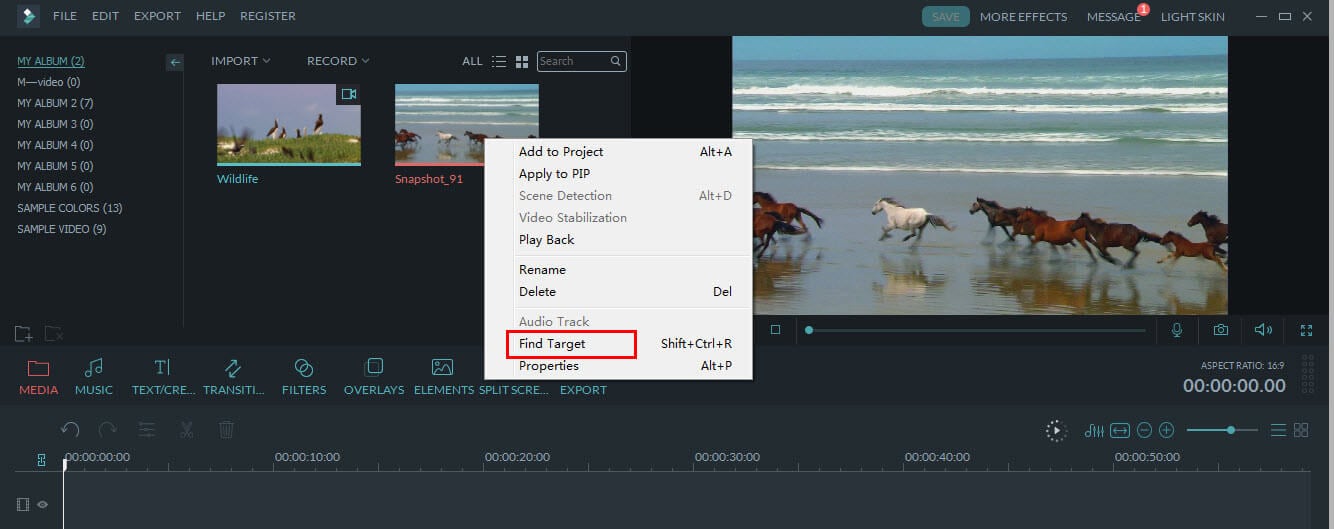Open the ELEMENTS tab
The height and width of the screenshot is (529, 1334).
[x=443, y=377]
